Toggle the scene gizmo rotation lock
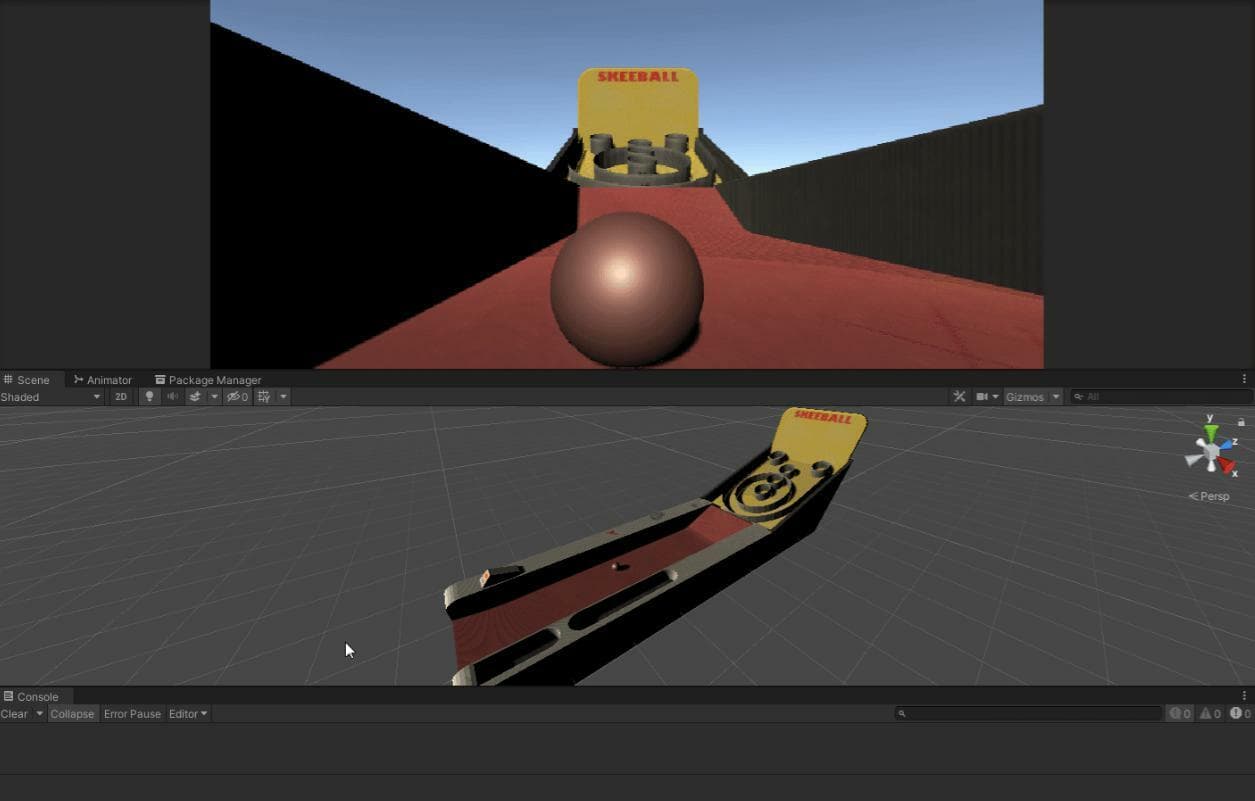The height and width of the screenshot is (801, 1255). tap(1241, 422)
